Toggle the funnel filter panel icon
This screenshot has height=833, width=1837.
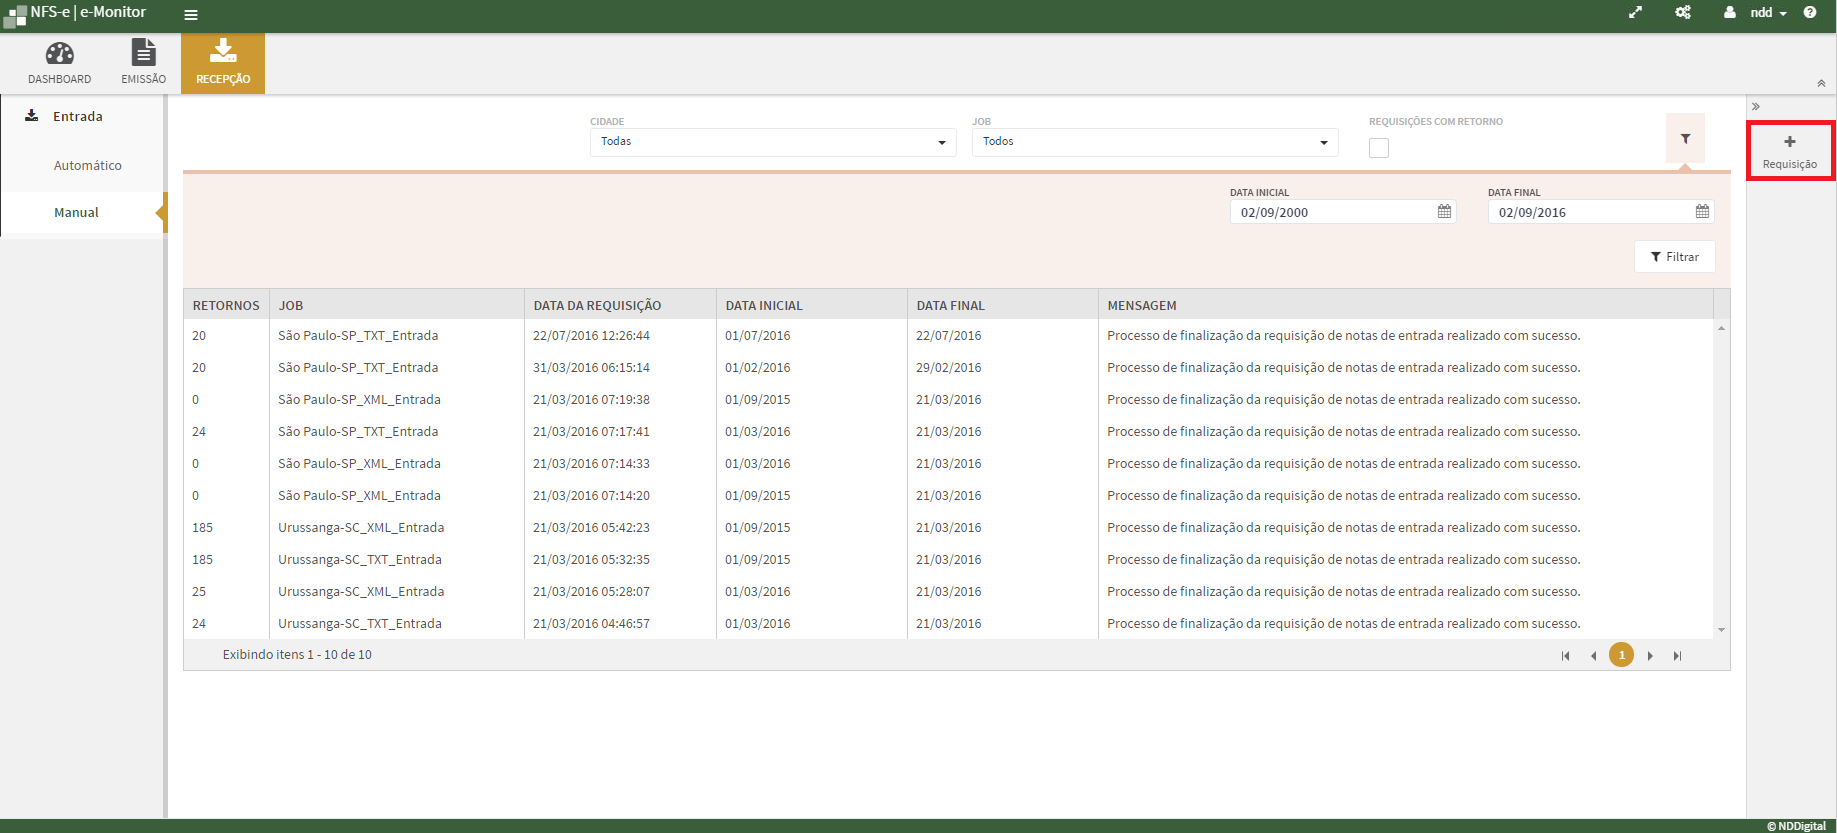pos(1685,139)
